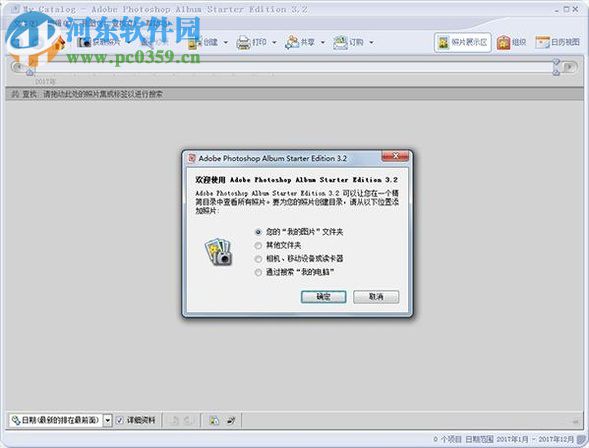The height and width of the screenshot is (448, 589).
Task: Click the 0 个项目 status text
Action: pos(447,439)
